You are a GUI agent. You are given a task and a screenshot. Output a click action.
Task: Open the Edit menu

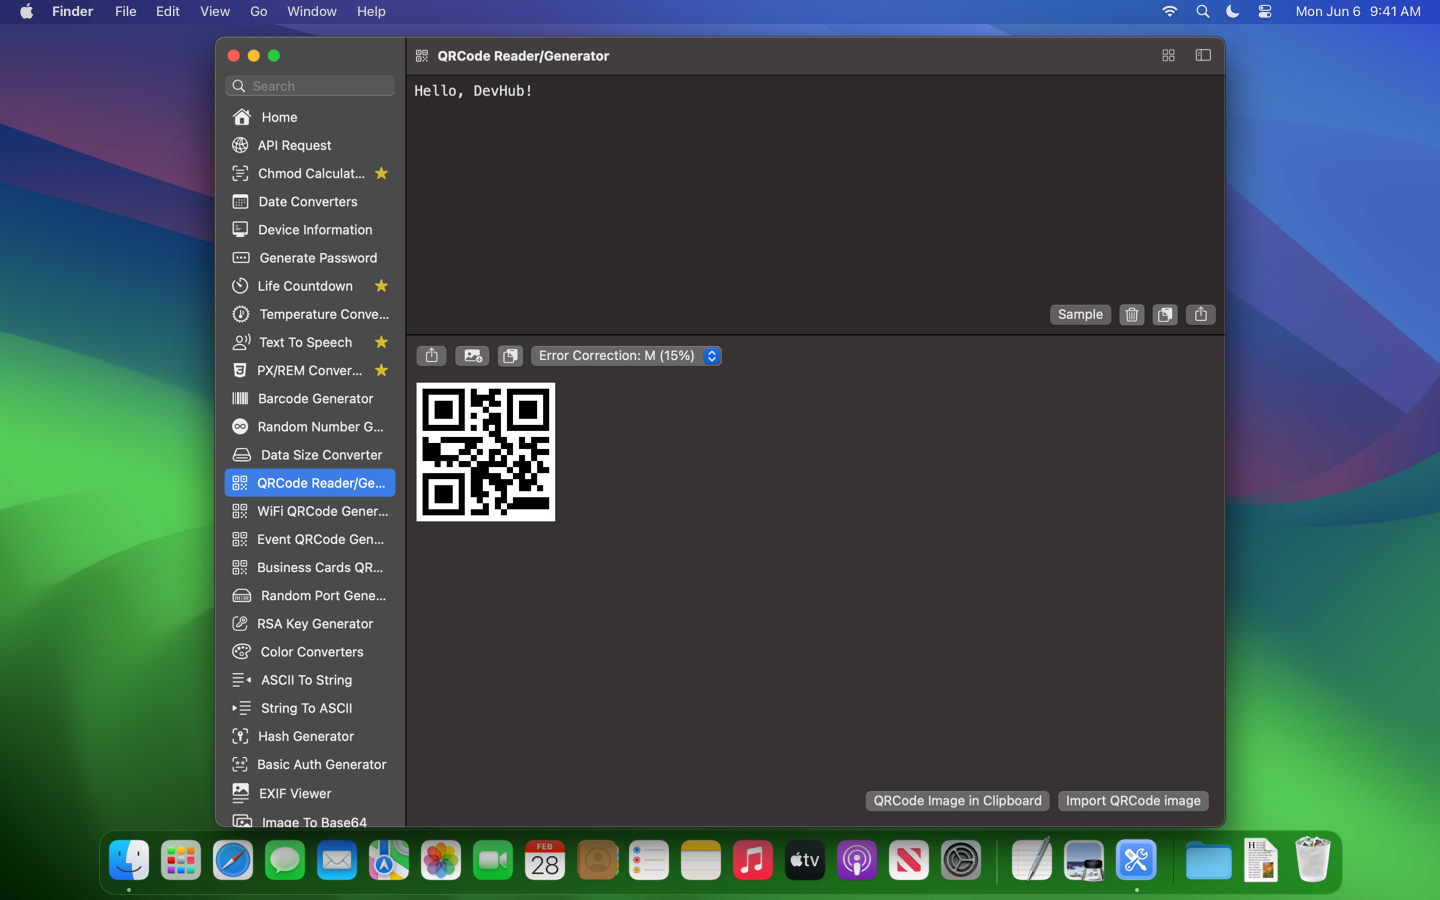168,11
